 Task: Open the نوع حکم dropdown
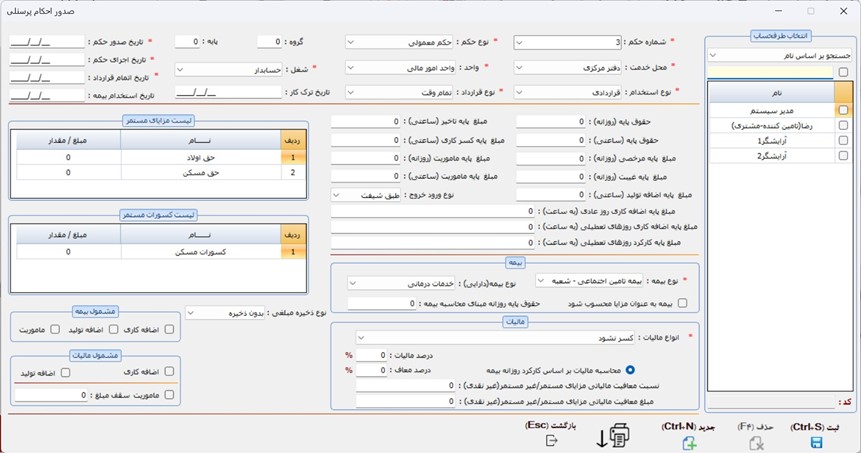tap(399, 42)
